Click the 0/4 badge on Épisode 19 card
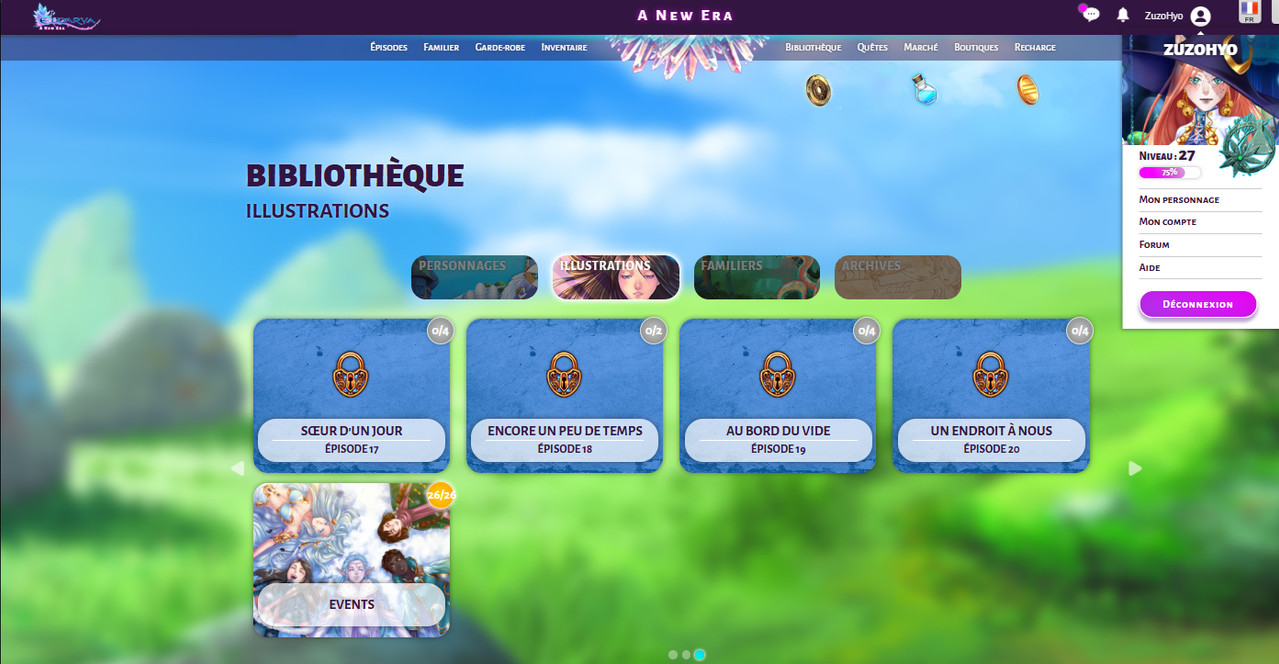The image size is (1279, 664). pyautogui.click(x=866, y=330)
